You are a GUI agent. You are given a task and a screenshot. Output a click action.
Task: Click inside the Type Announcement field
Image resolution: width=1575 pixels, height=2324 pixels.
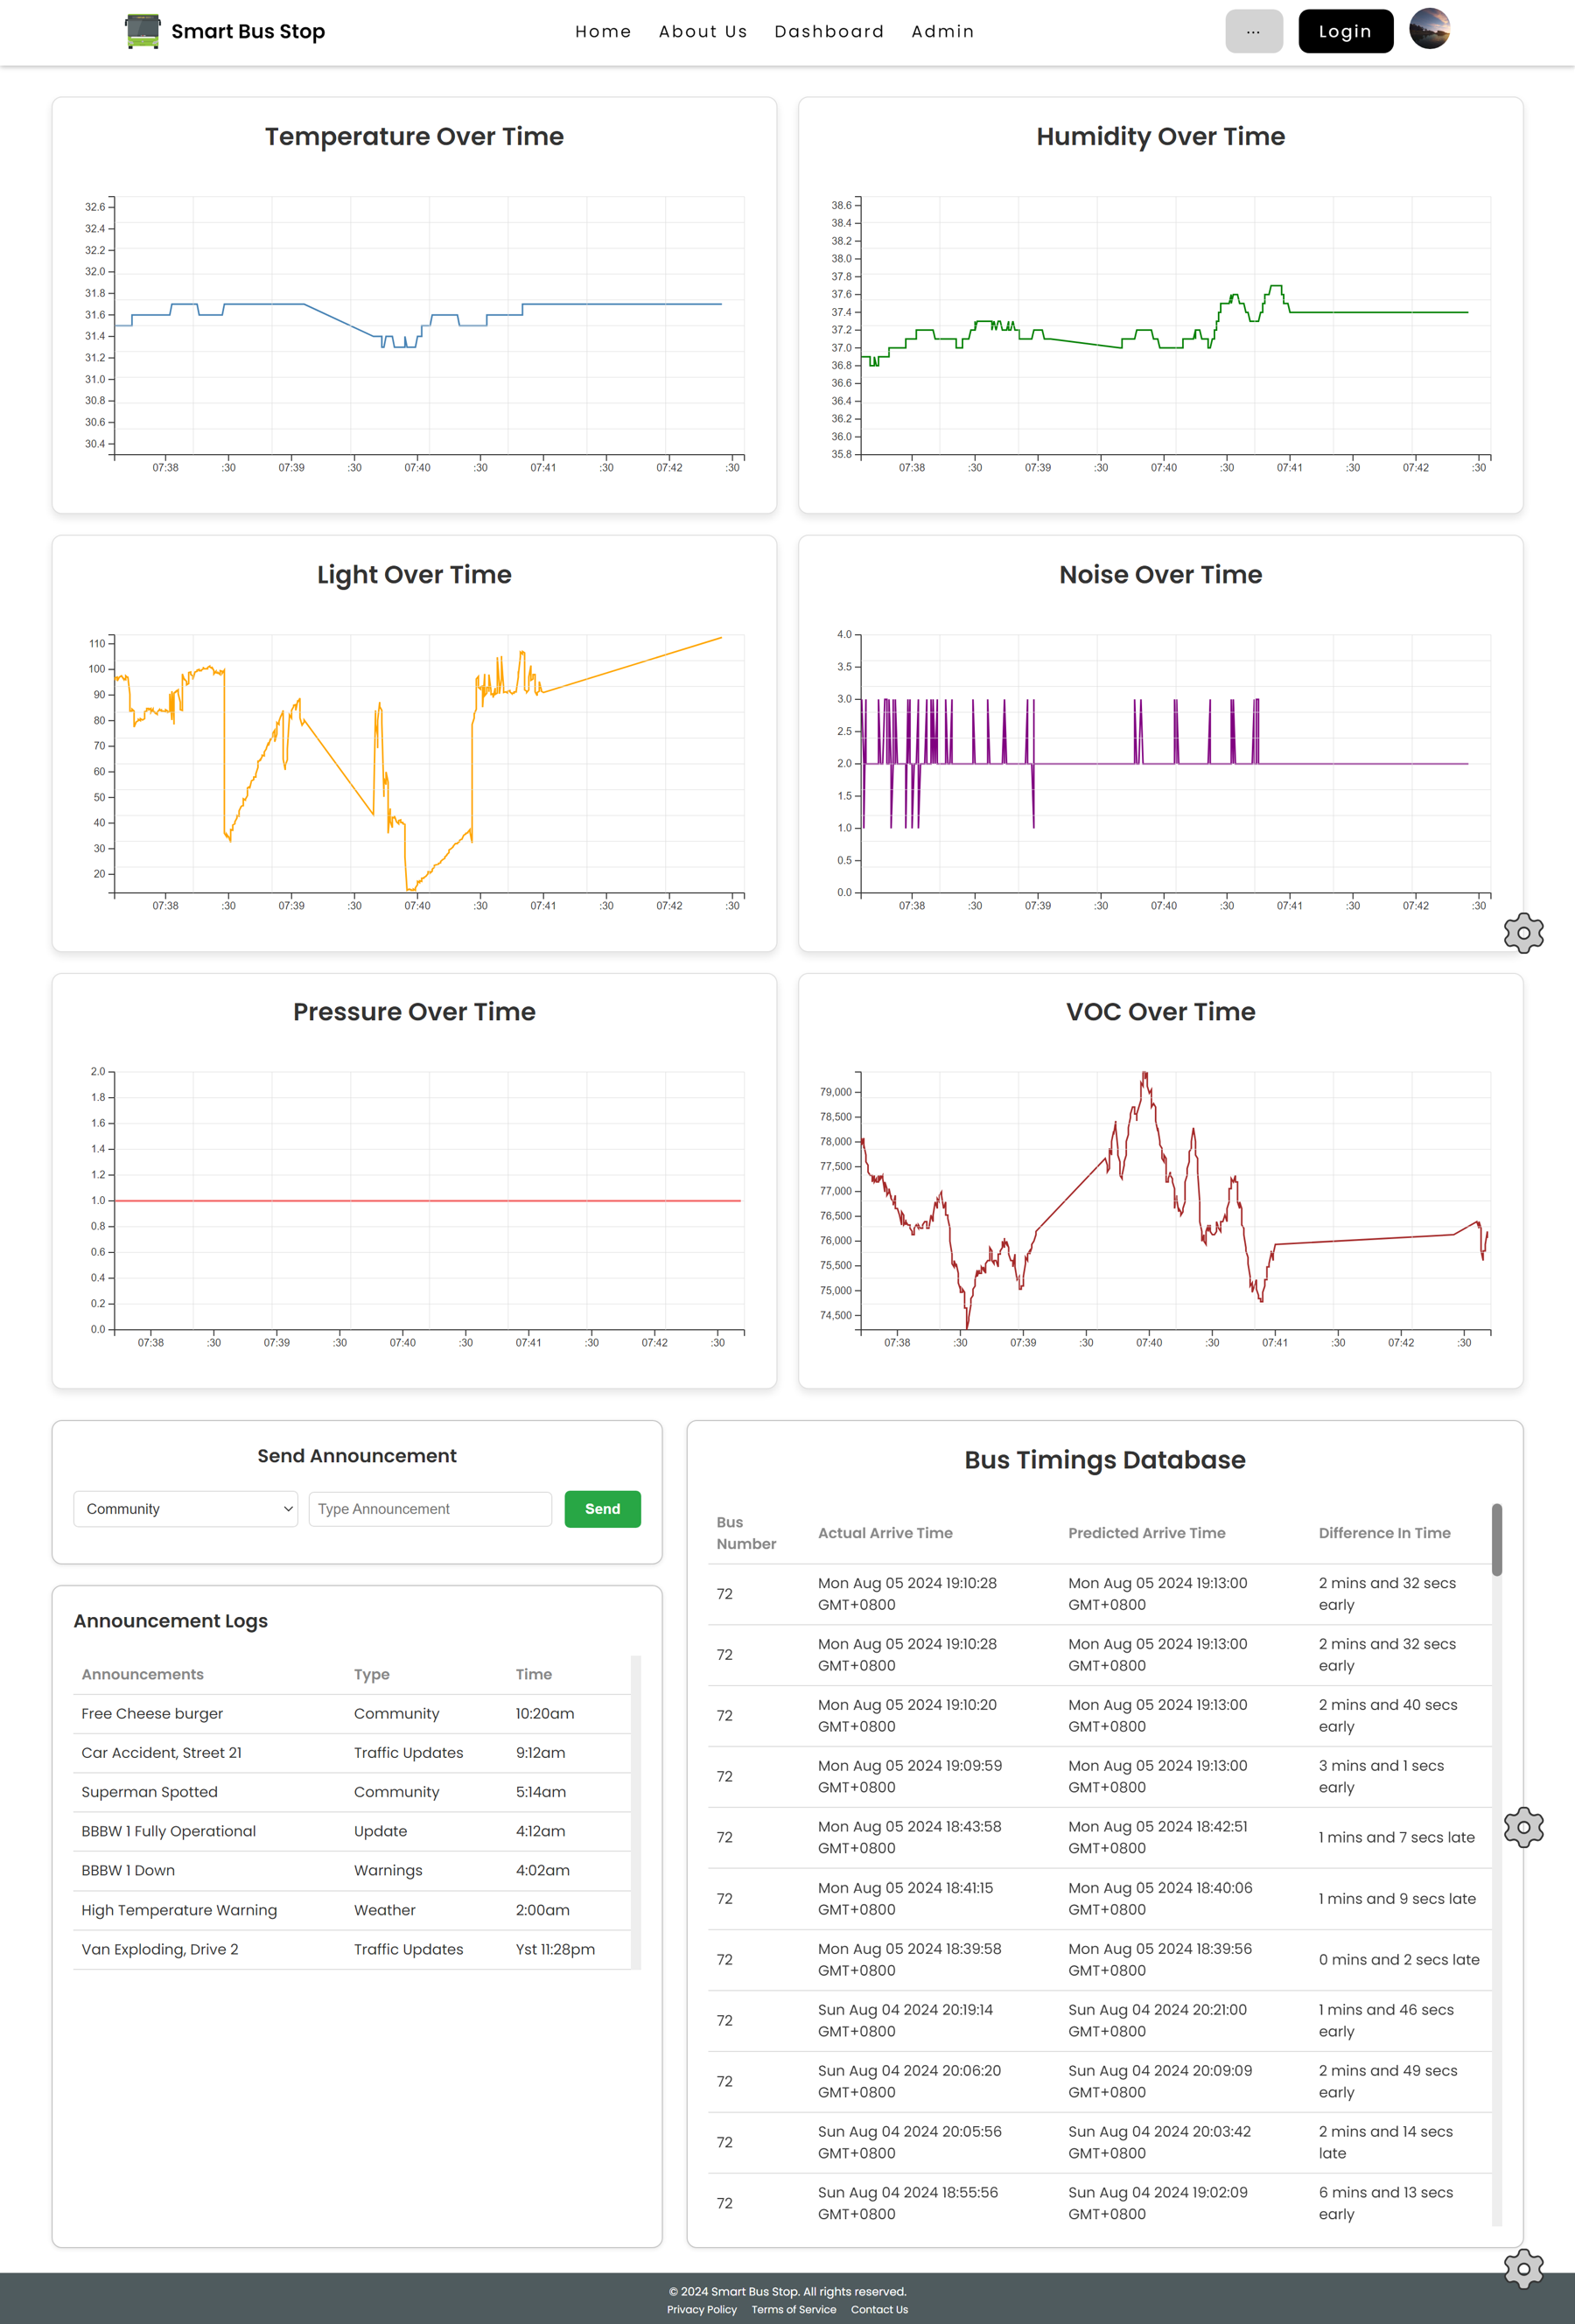point(430,1509)
